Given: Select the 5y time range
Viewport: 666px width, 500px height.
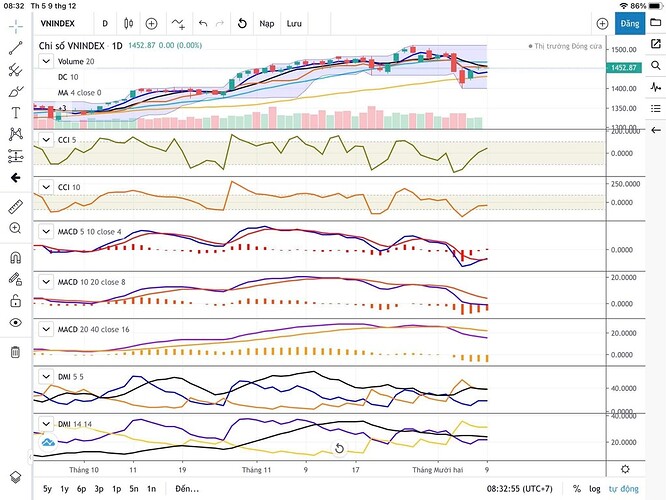Looking at the screenshot, I should tap(47, 489).
